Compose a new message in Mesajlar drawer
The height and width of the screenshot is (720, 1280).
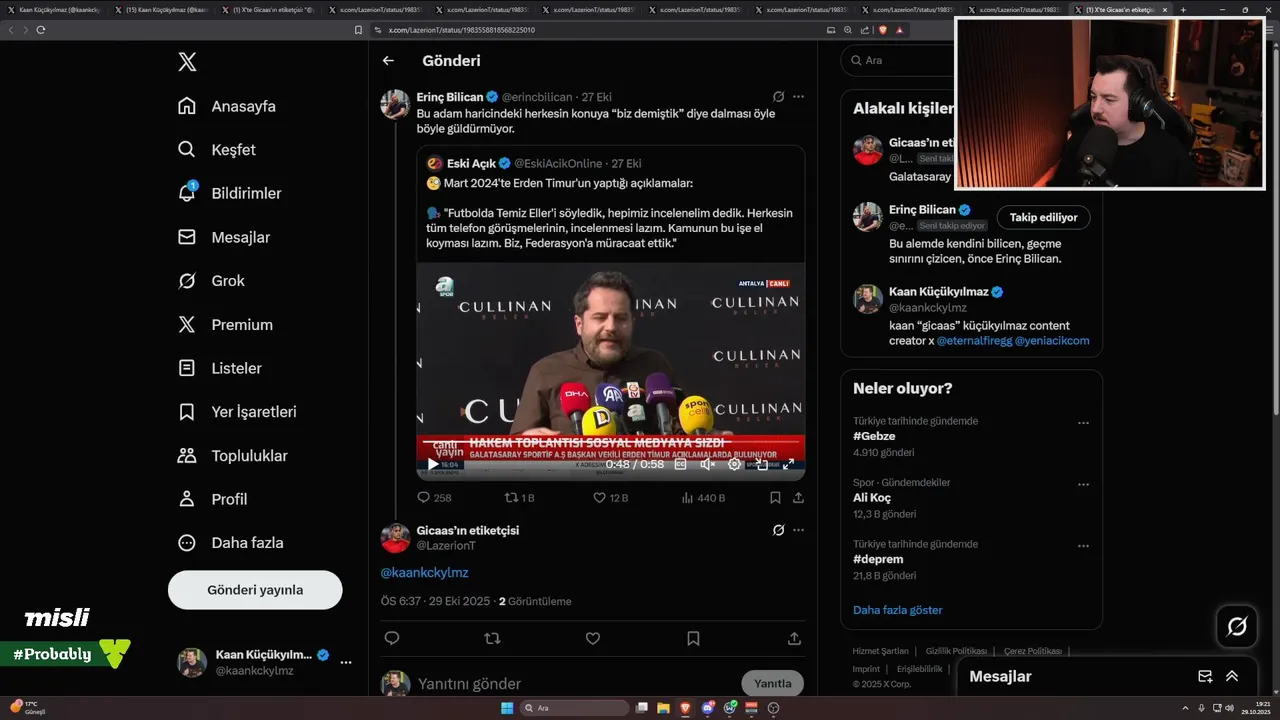[1205, 677]
